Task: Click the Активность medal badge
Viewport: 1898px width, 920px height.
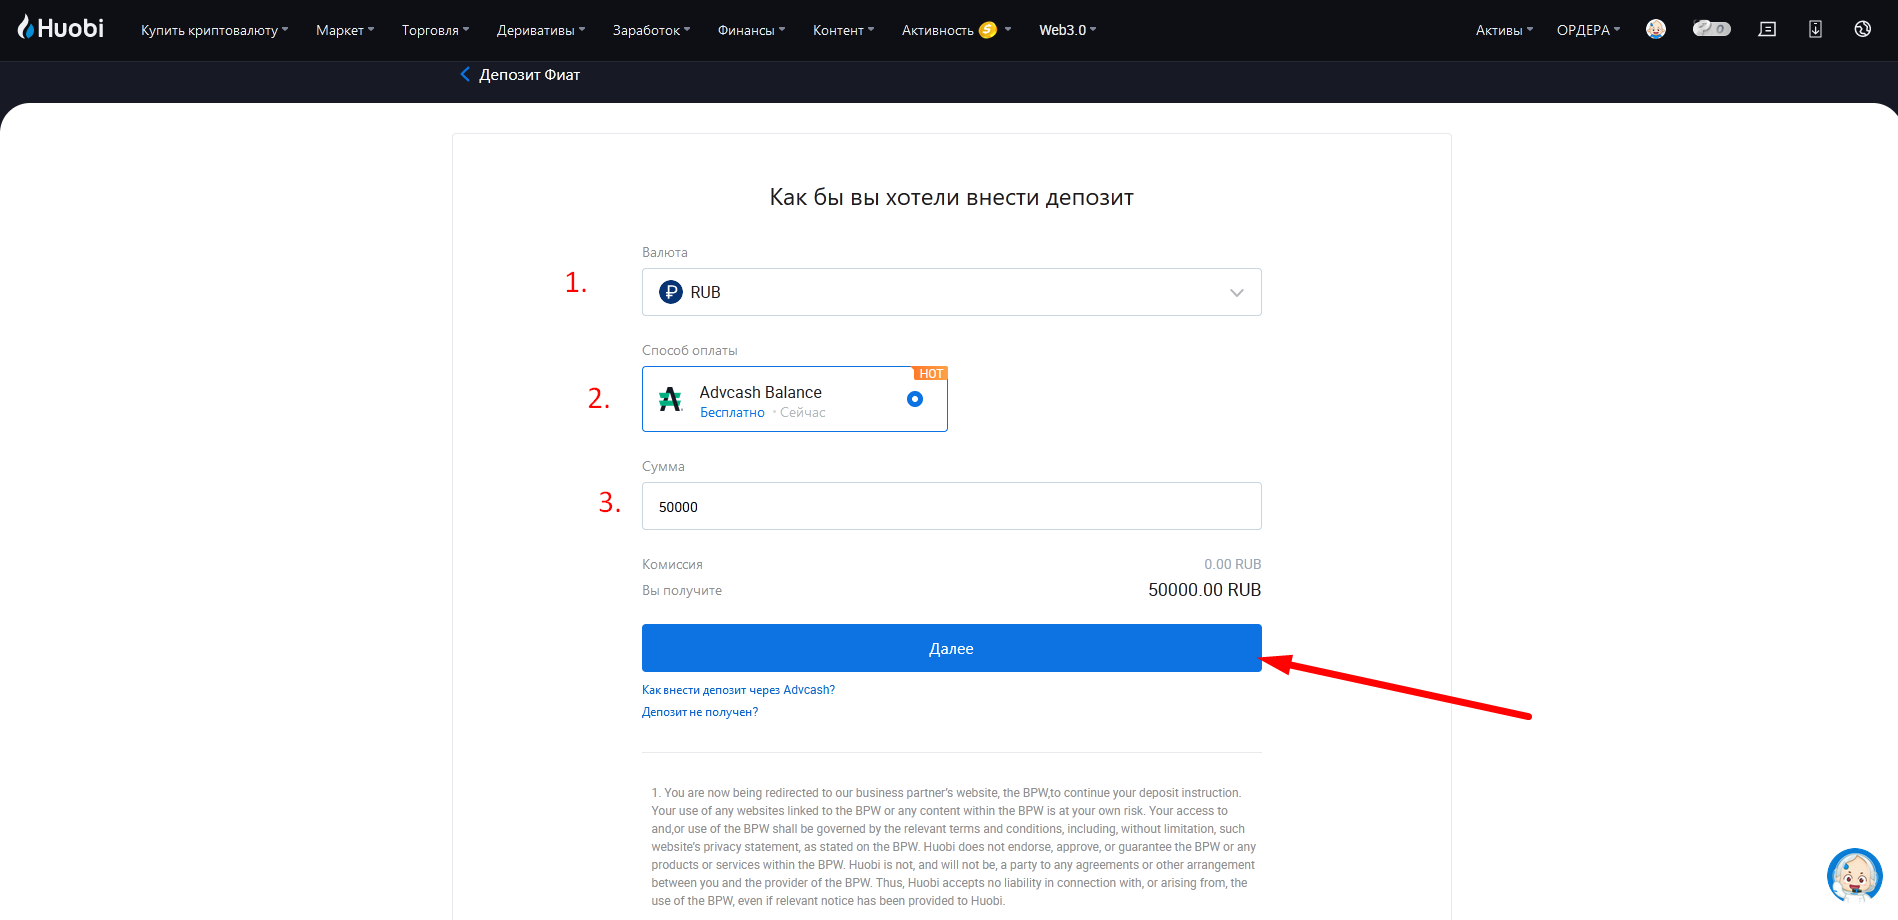Action: coord(987,30)
